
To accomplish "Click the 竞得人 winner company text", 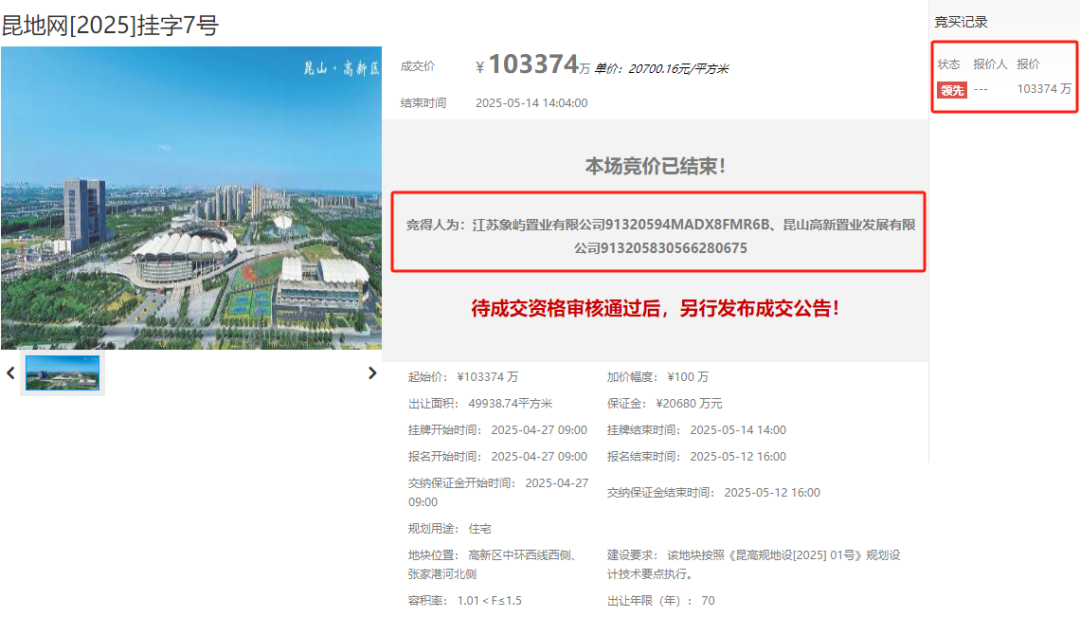I will point(659,236).
